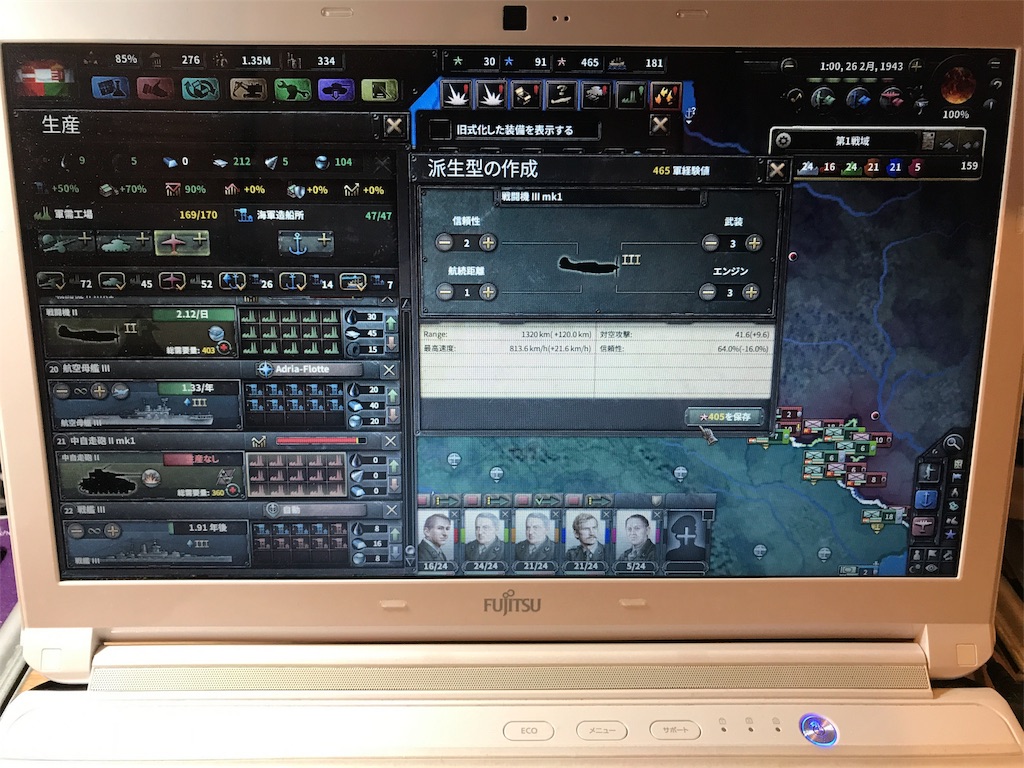1024x768 pixels.
Task: Open the Research tab with the flask icon
Action: click(x=110, y=88)
